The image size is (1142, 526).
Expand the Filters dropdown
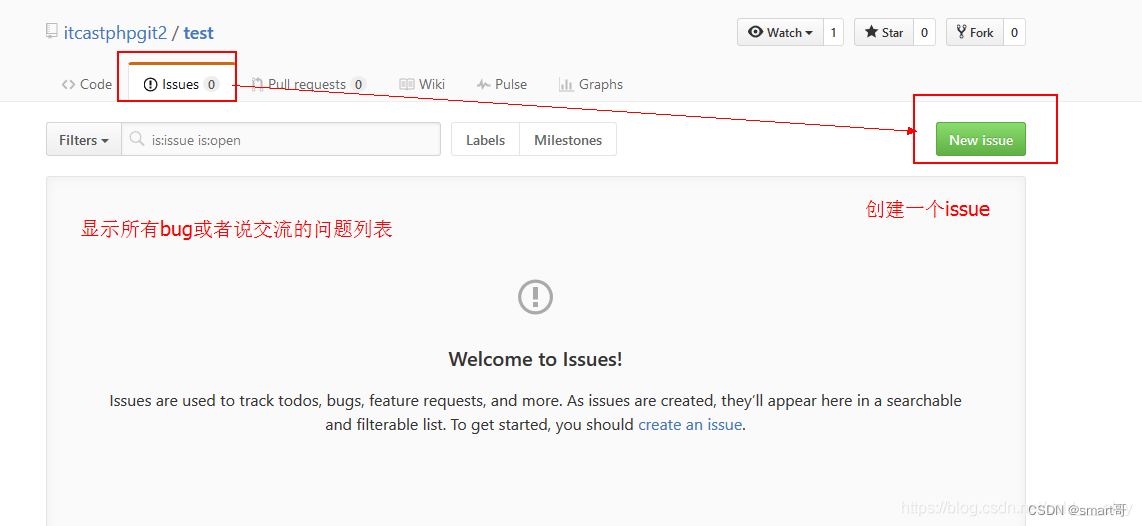coord(84,140)
